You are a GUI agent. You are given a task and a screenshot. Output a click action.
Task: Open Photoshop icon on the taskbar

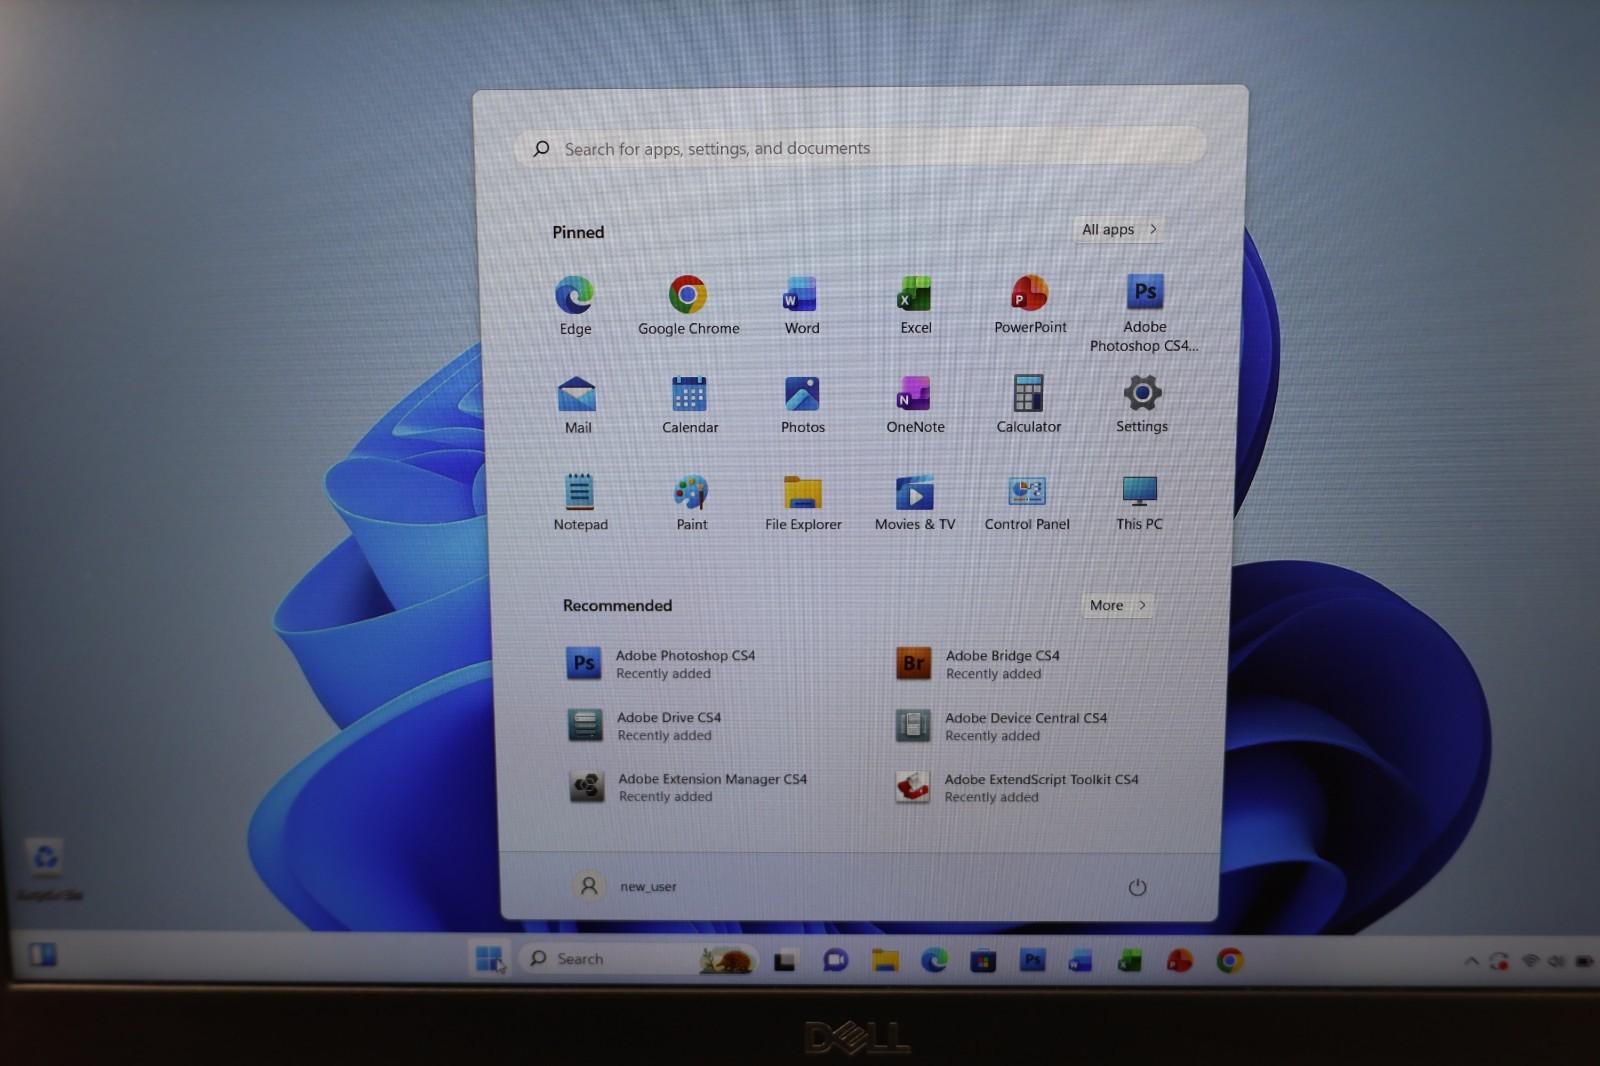click(1032, 960)
